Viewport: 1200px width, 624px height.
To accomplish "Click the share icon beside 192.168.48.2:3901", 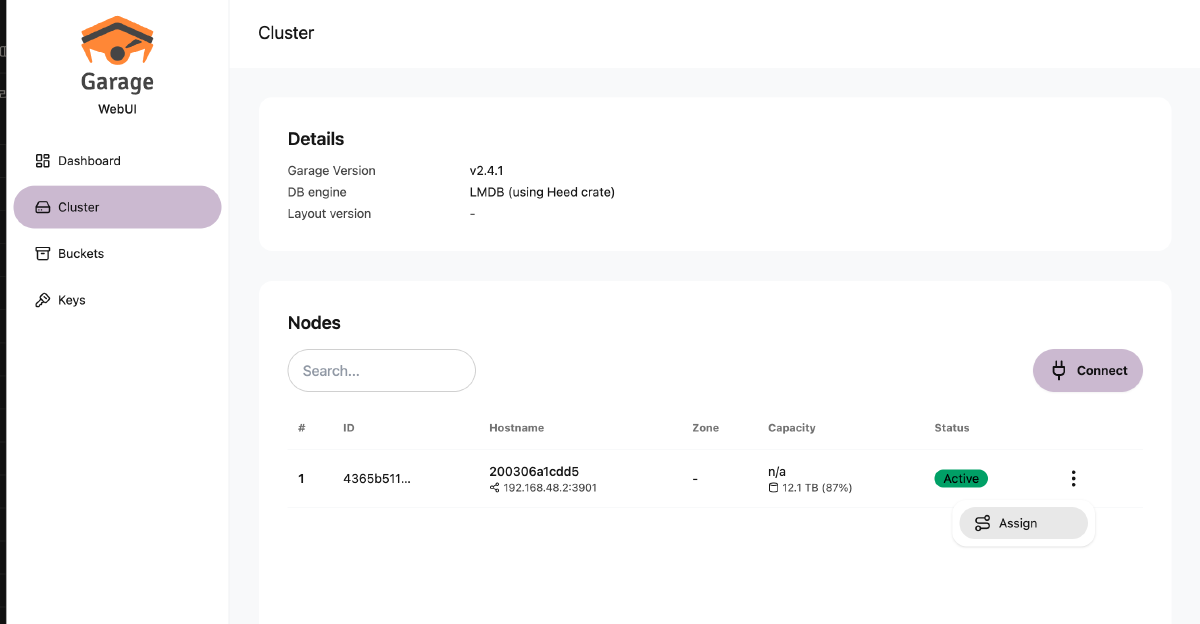I will 494,488.
